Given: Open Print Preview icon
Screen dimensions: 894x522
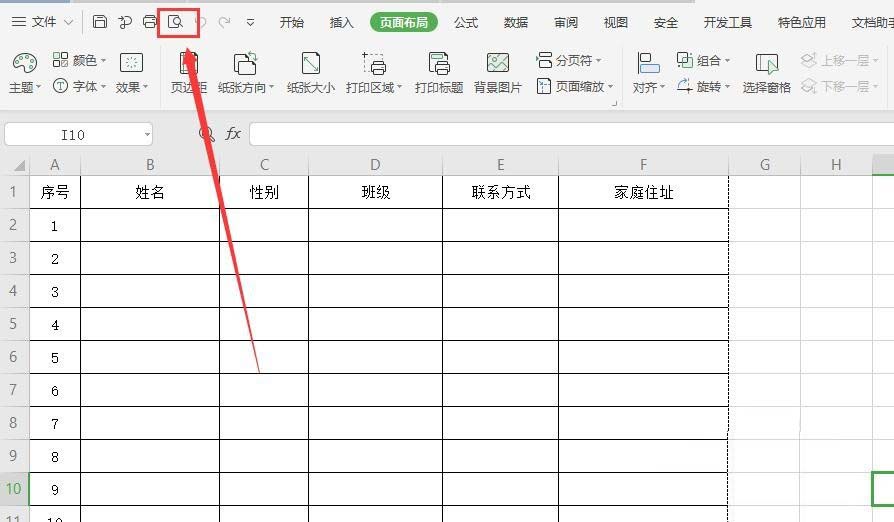Looking at the screenshot, I should click(x=176, y=22).
